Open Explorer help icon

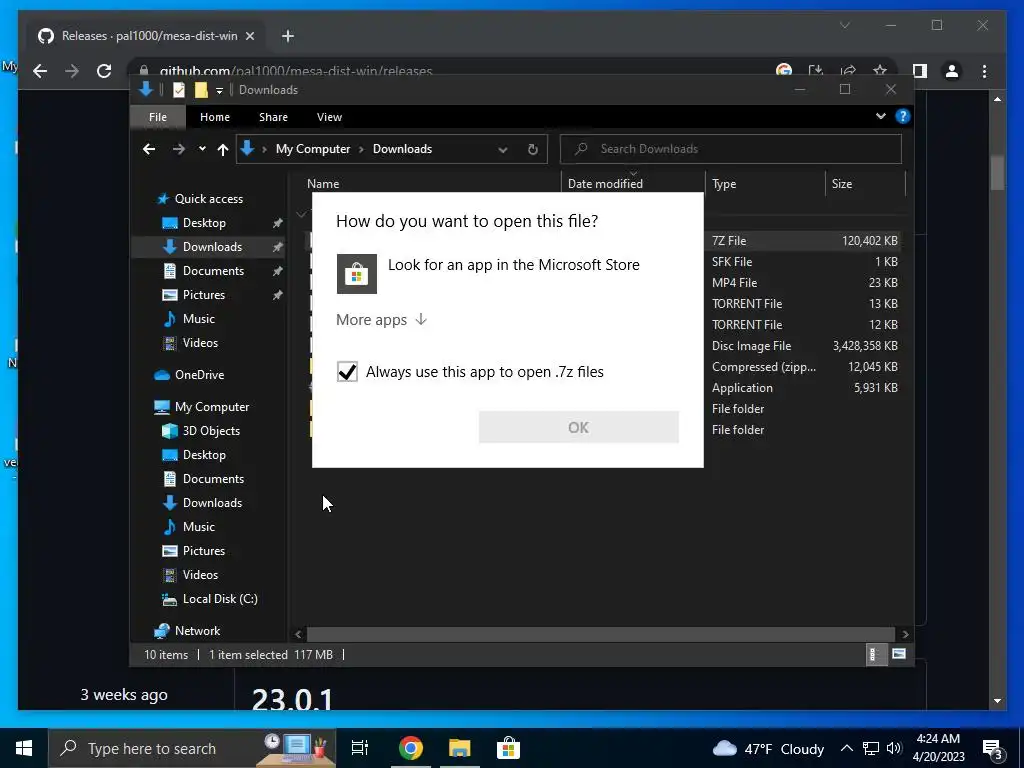click(903, 116)
